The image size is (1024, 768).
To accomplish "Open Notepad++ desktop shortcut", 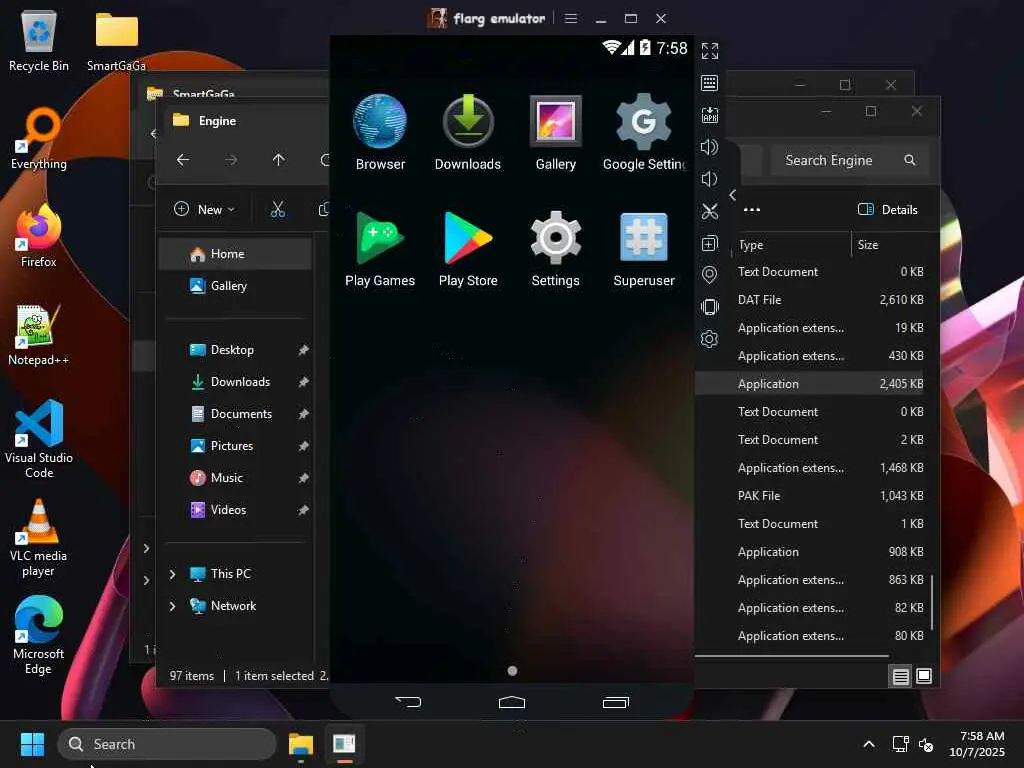I will 39,334.
